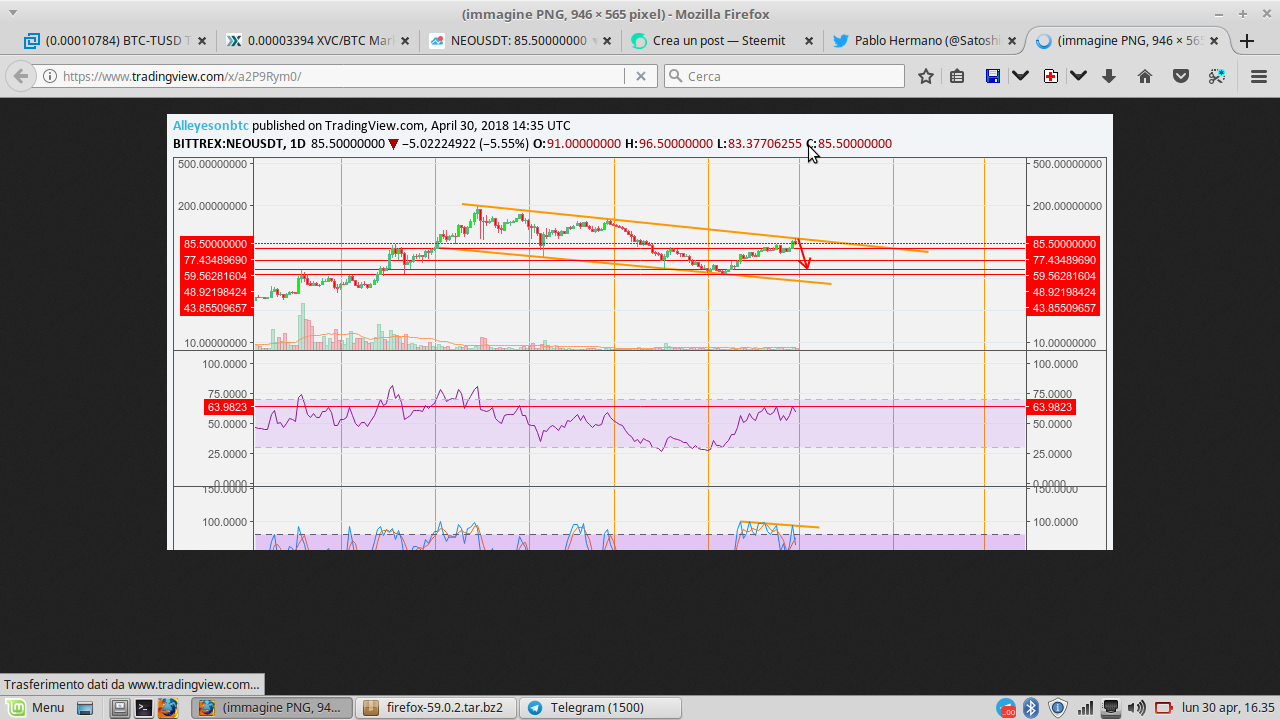Switch to the Pablo Hermano Twitter tab
The height and width of the screenshot is (720, 1280).
pyautogui.click(x=924, y=41)
